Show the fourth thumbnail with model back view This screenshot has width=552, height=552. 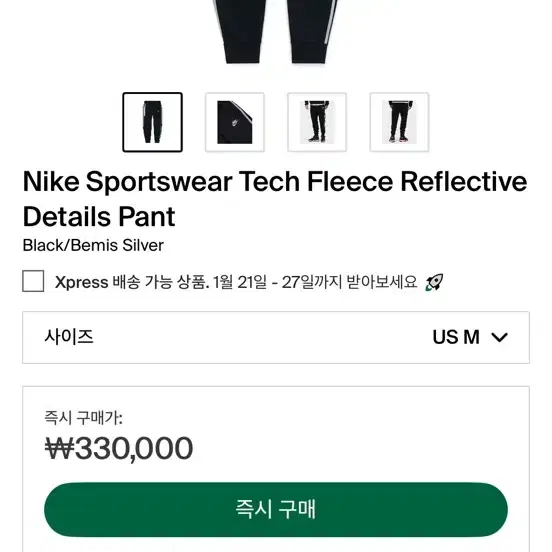pos(399,122)
